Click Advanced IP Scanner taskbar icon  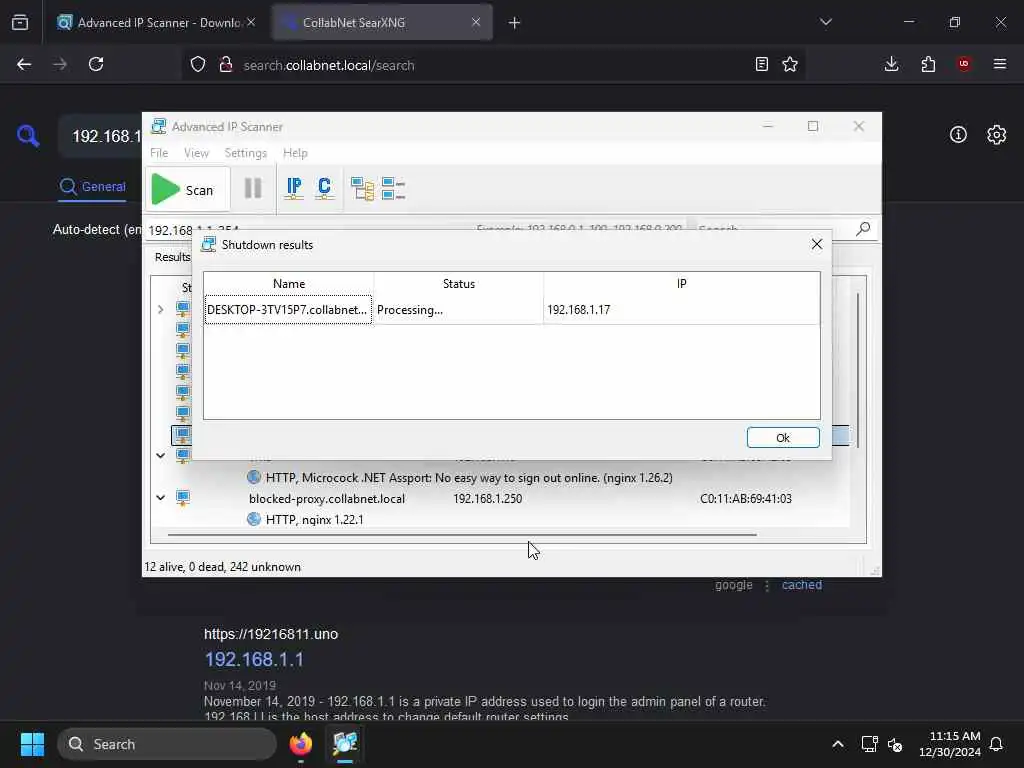345,744
